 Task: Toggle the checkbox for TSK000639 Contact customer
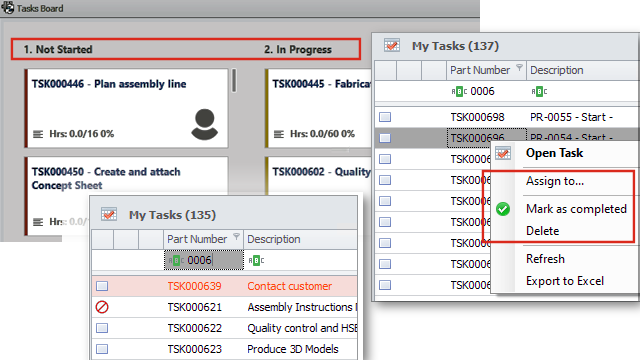(102, 286)
